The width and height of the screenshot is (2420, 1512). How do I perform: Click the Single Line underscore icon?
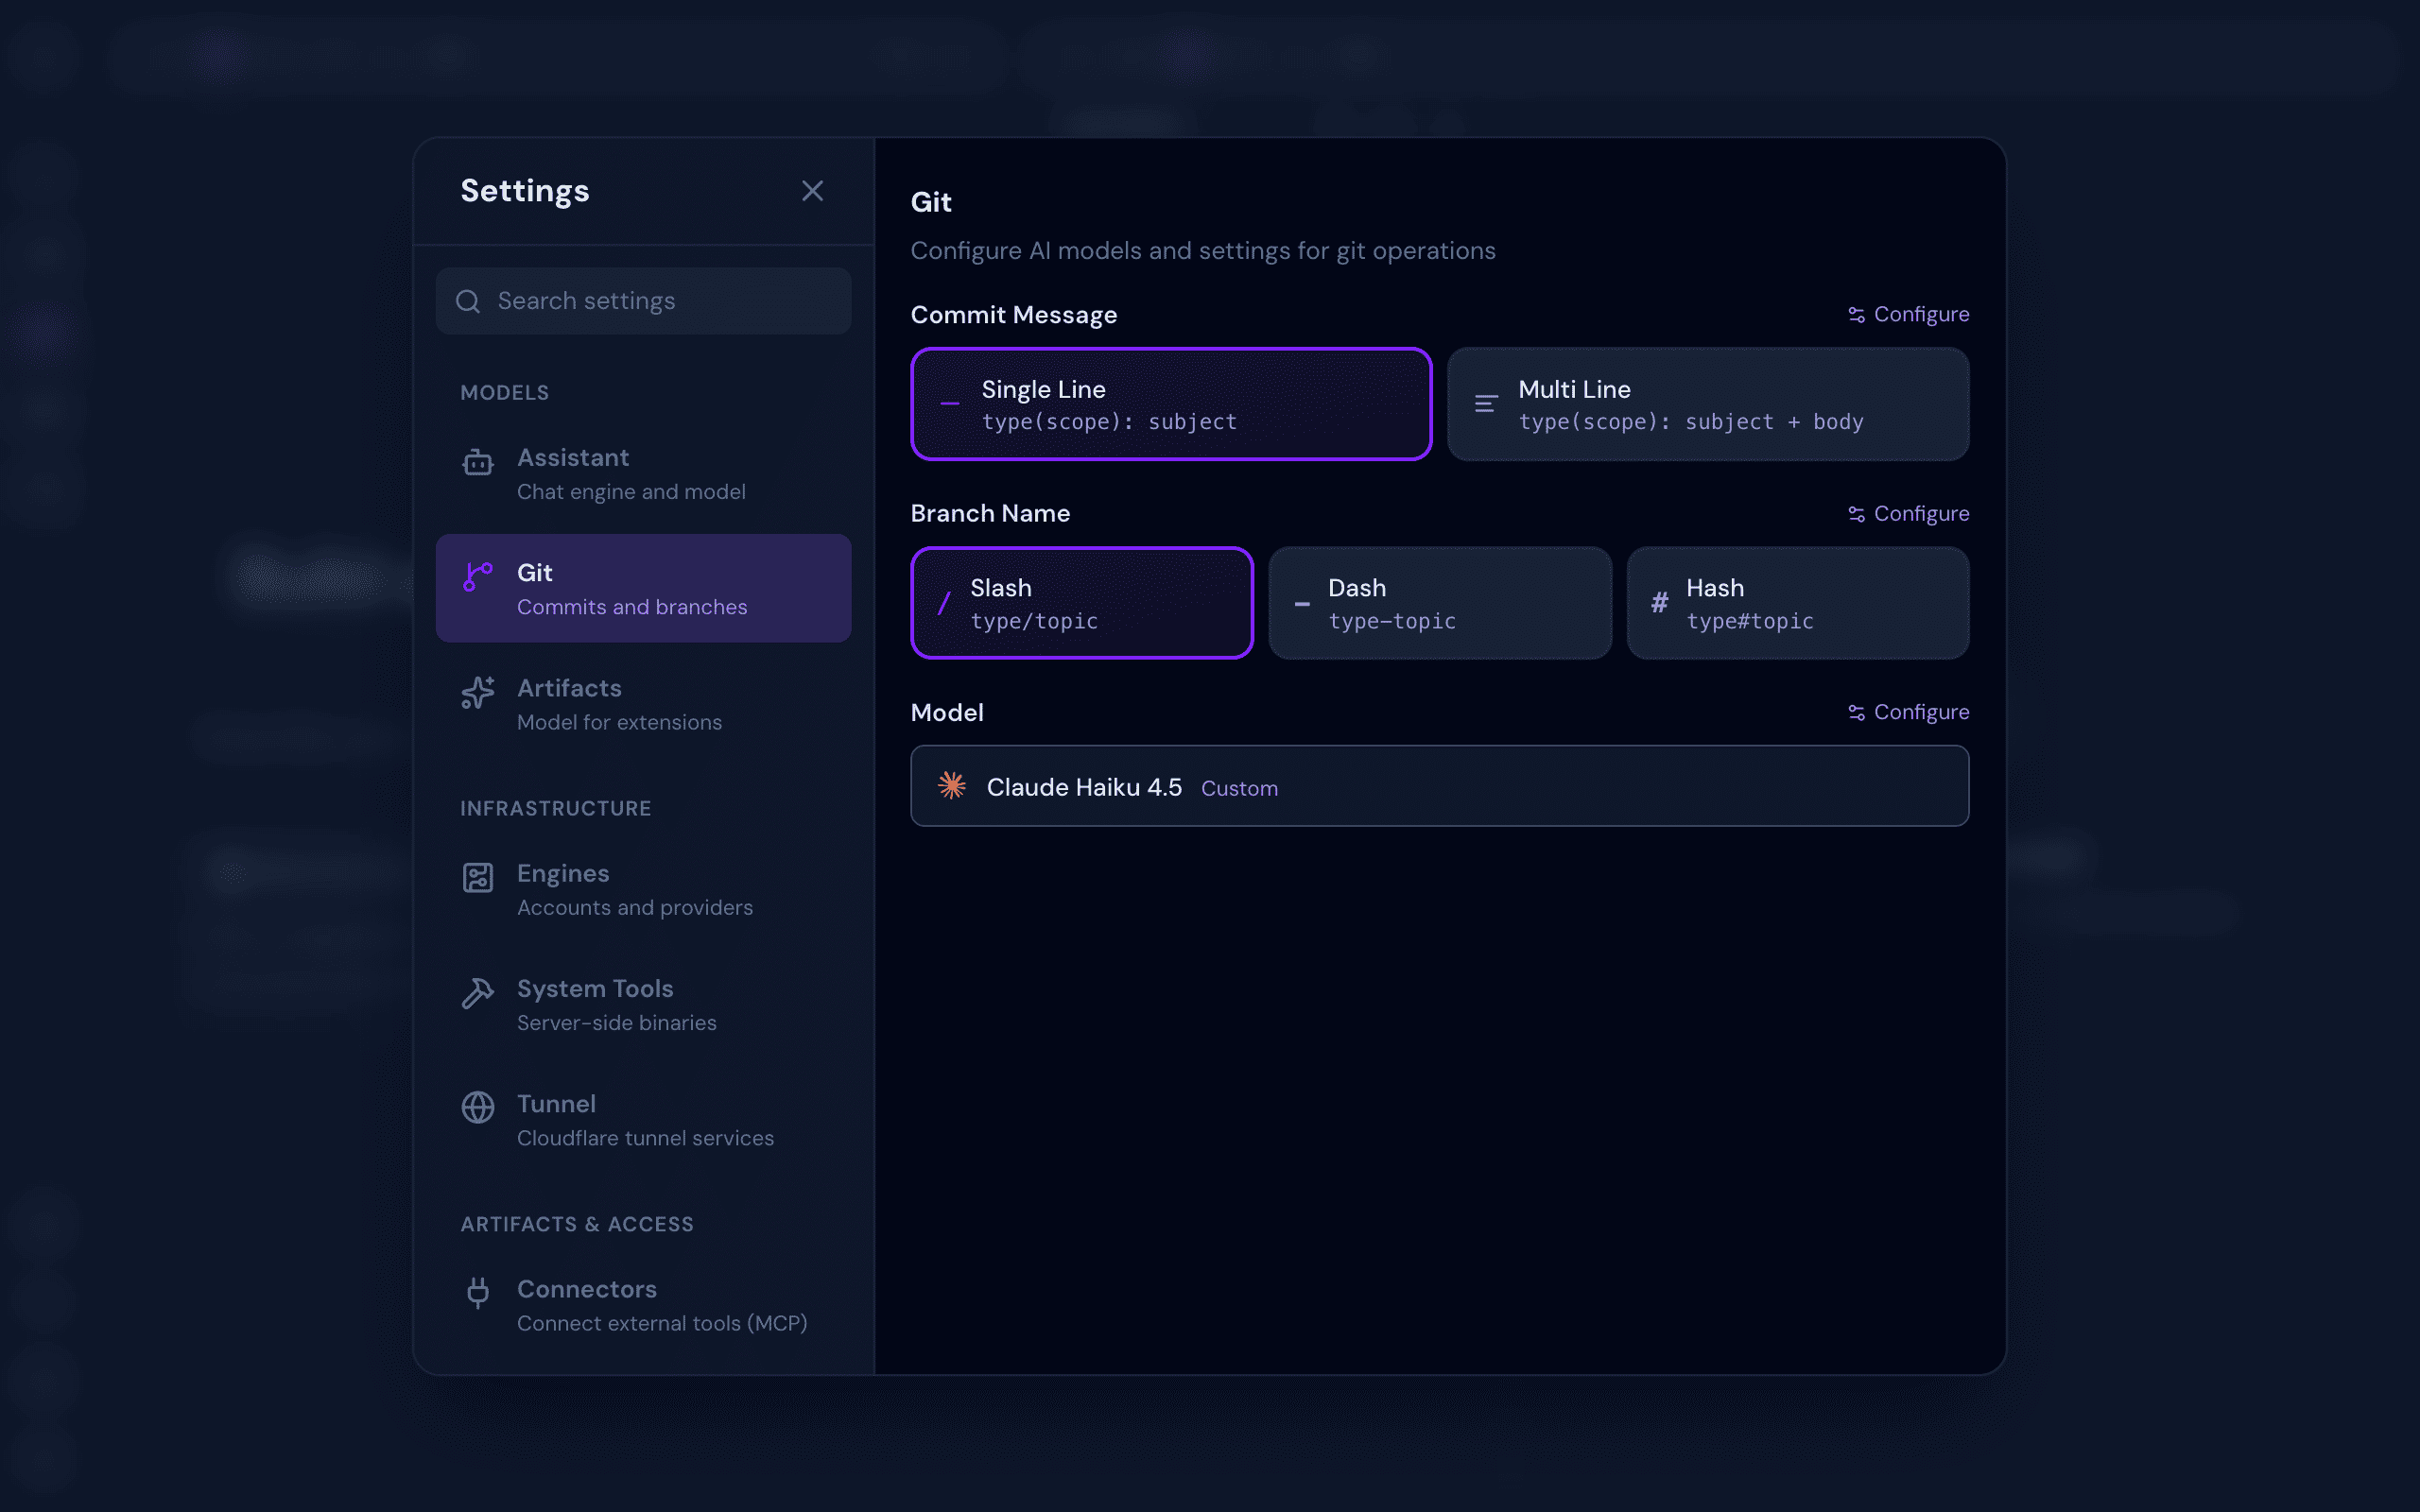click(x=950, y=404)
